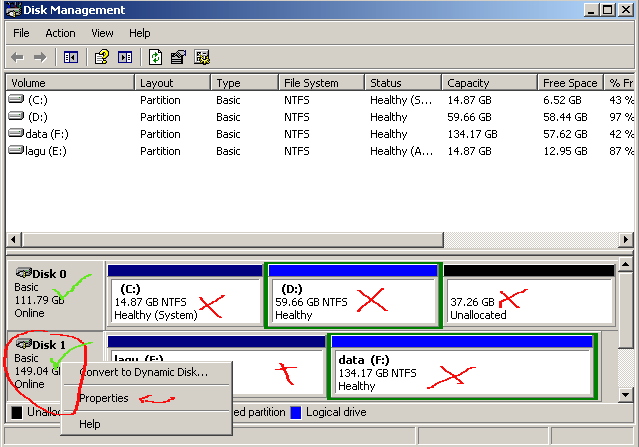Choose Properties in the context menu
This screenshot has height=447, width=639.
[146, 398]
